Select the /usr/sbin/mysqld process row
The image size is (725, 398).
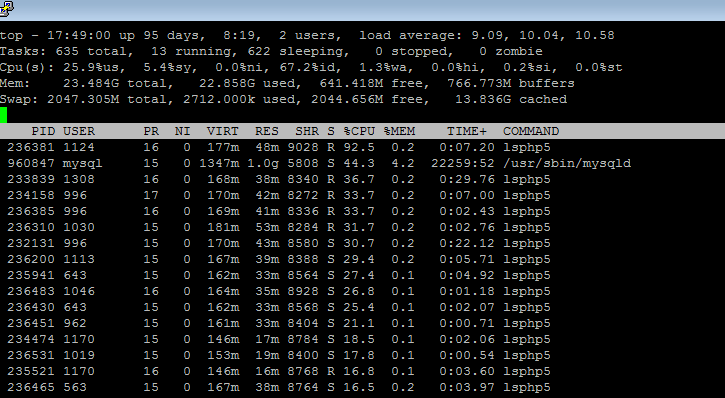point(319,163)
